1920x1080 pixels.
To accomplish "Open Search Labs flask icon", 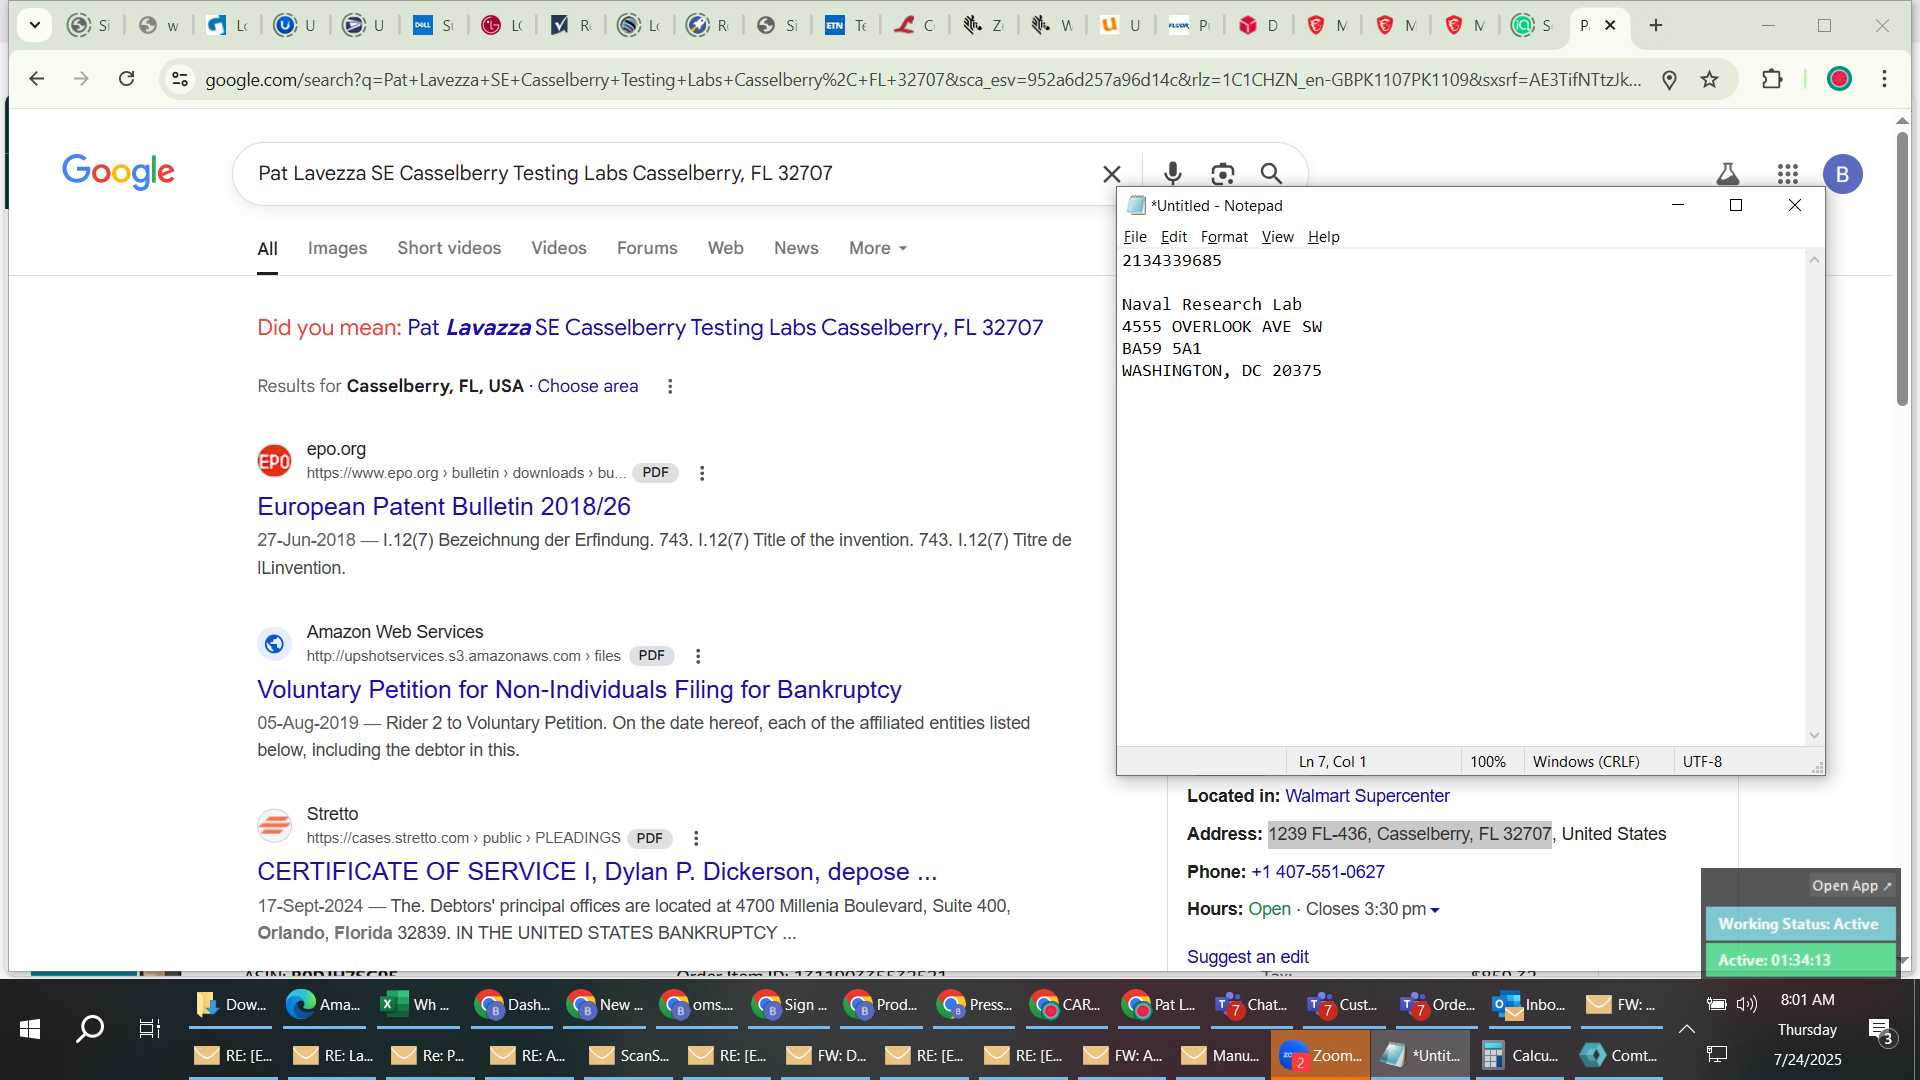I will coord(1727,174).
